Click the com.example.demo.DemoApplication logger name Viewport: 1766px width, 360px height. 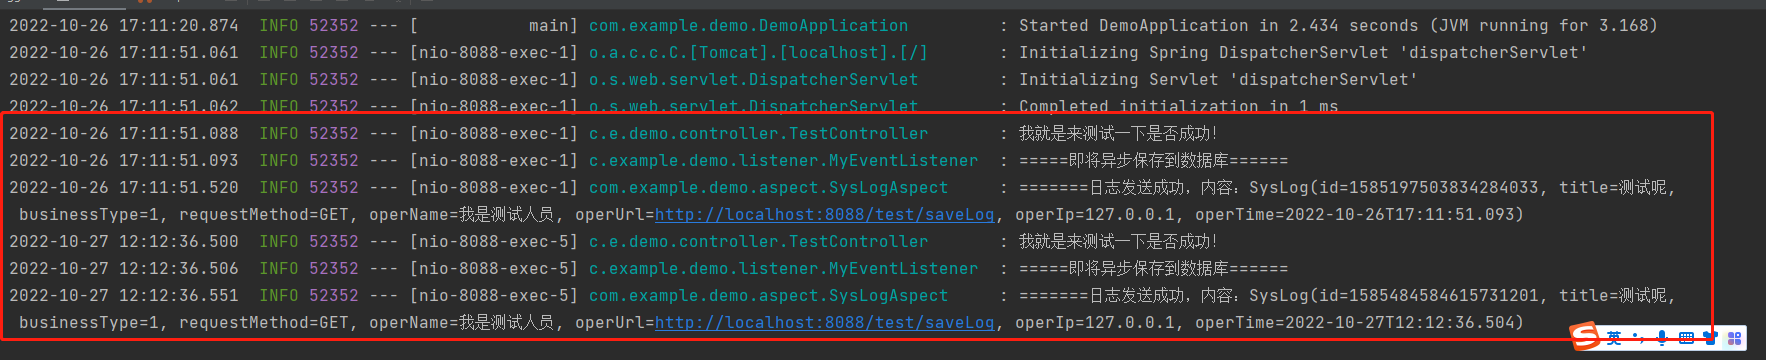(x=748, y=25)
